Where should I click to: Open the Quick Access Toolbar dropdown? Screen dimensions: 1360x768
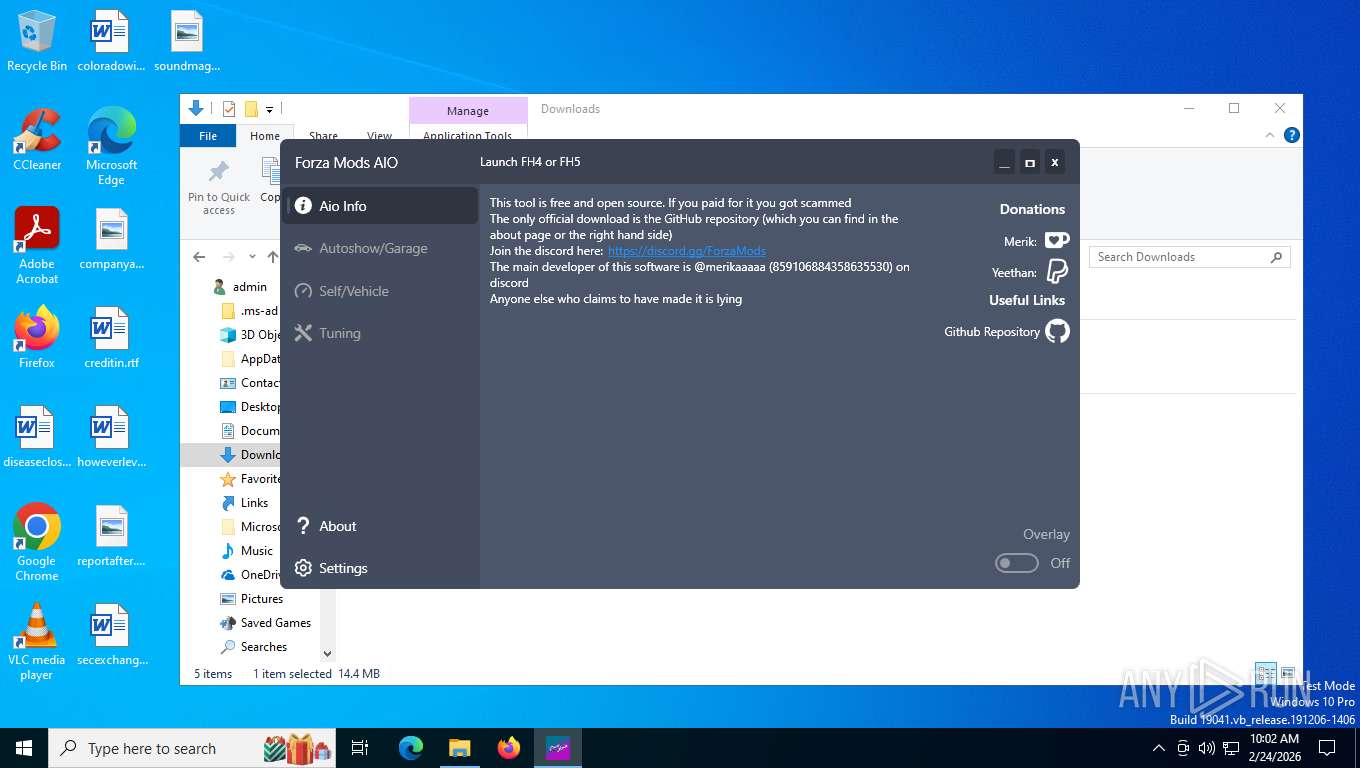(x=269, y=109)
